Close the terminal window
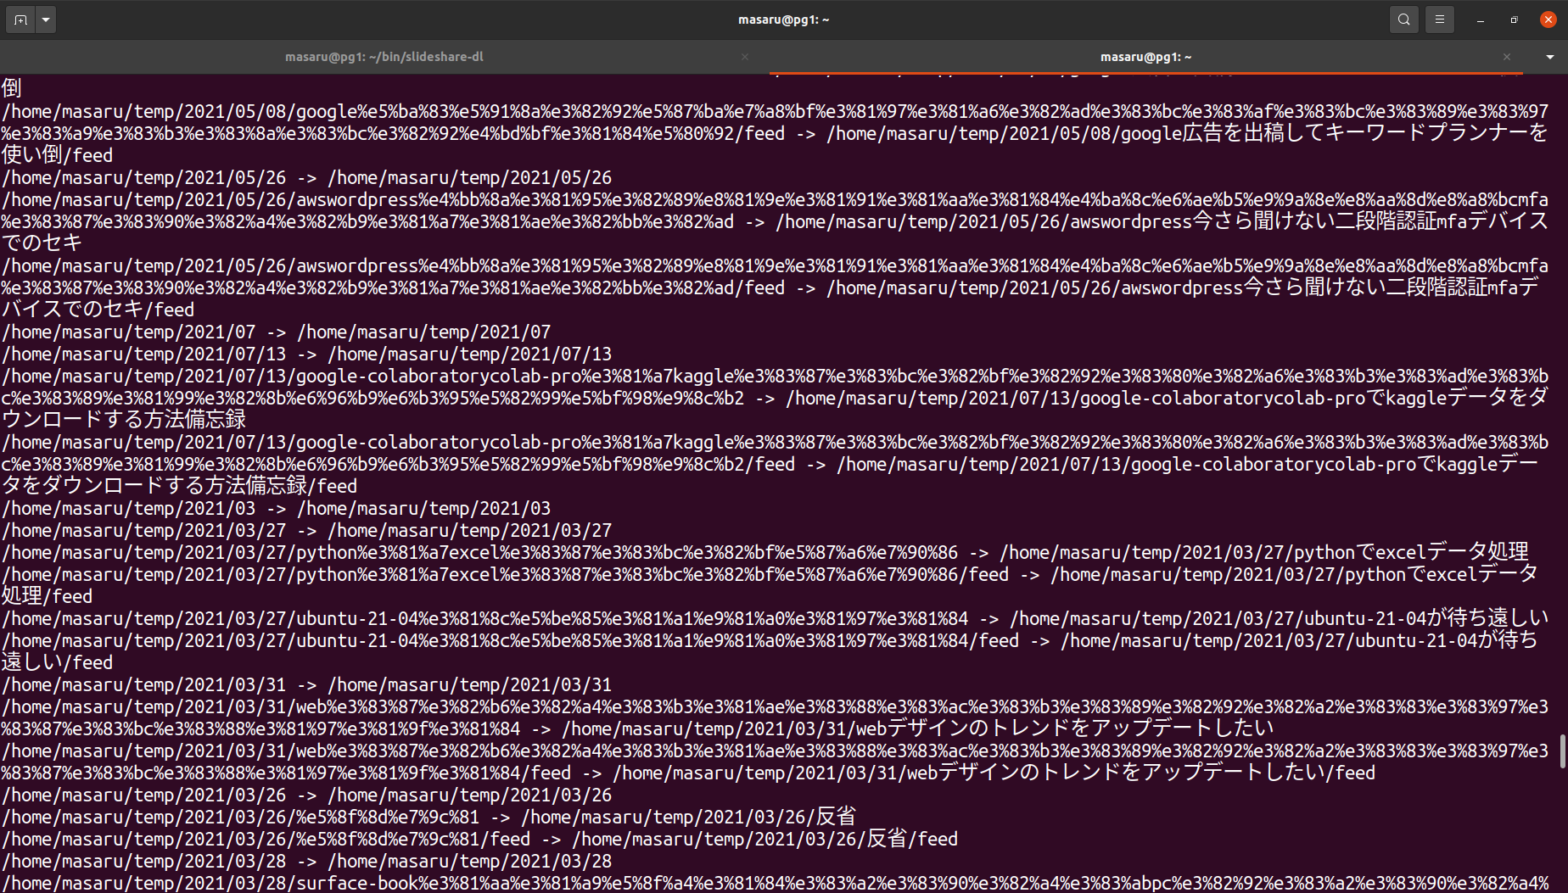Screen dimensions: 1568x893 (1548, 19)
